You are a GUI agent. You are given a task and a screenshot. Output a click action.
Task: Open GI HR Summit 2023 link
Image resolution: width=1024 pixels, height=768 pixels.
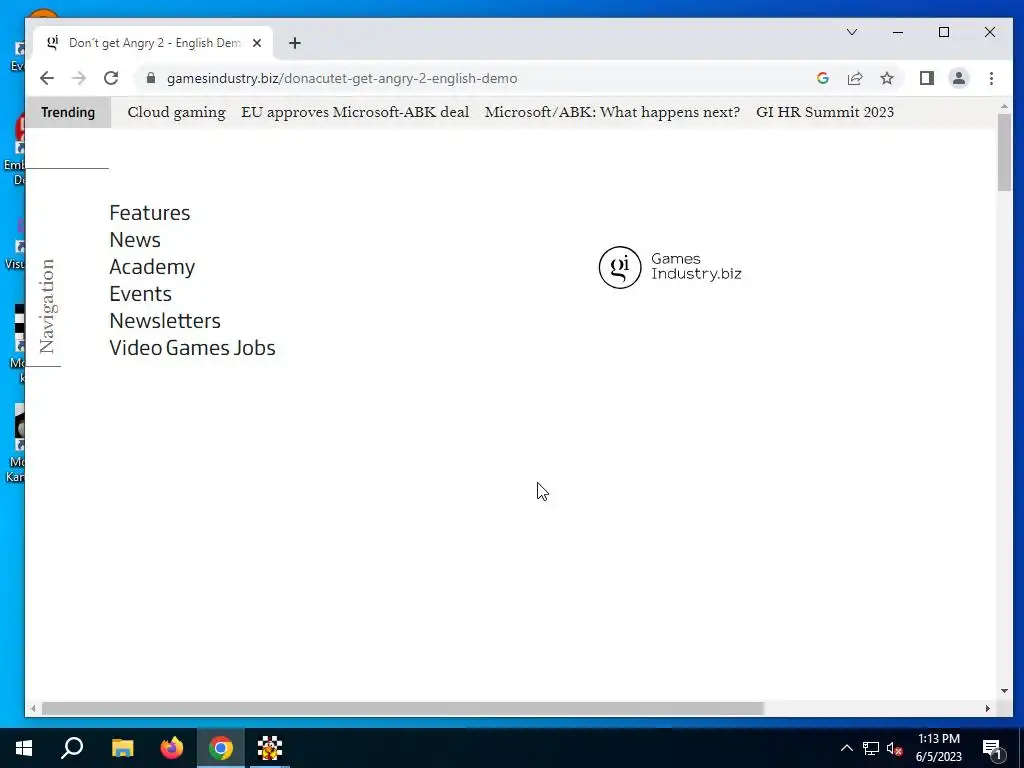pyautogui.click(x=825, y=112)
